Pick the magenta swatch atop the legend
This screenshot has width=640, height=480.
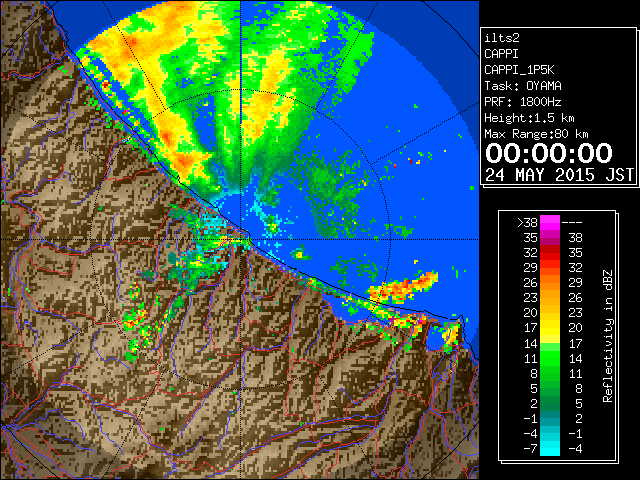tap(550, 223)
